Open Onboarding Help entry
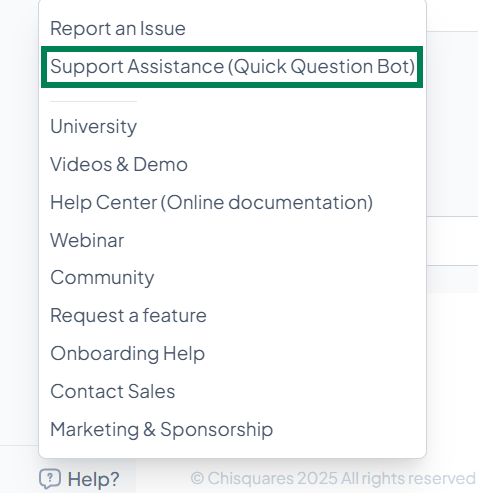The width and height of the screenshot is (478, 493). tap(128, 353)
